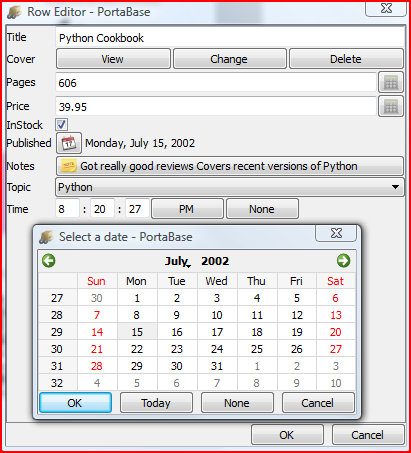
Task: Delete the Cover image
Action: [346, 59]
